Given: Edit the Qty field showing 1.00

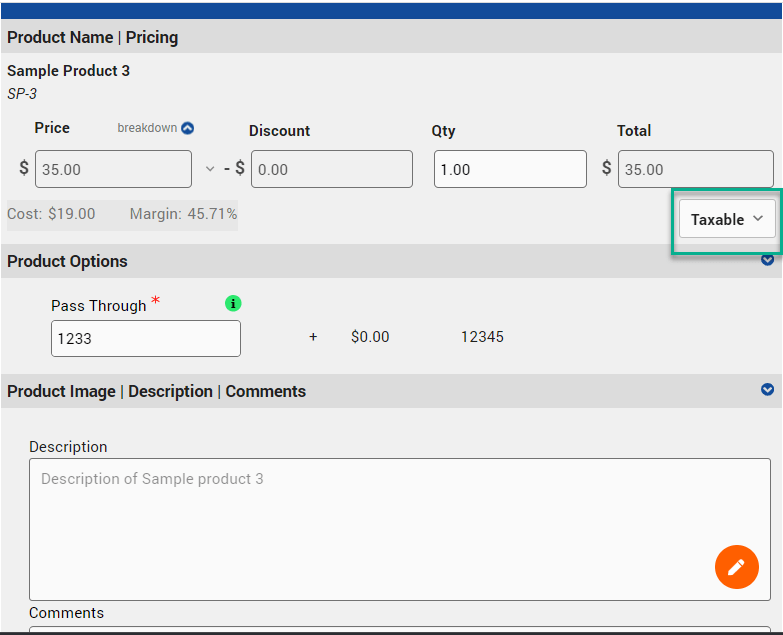Looking at the screenshot, I should [x=510, y=169].
